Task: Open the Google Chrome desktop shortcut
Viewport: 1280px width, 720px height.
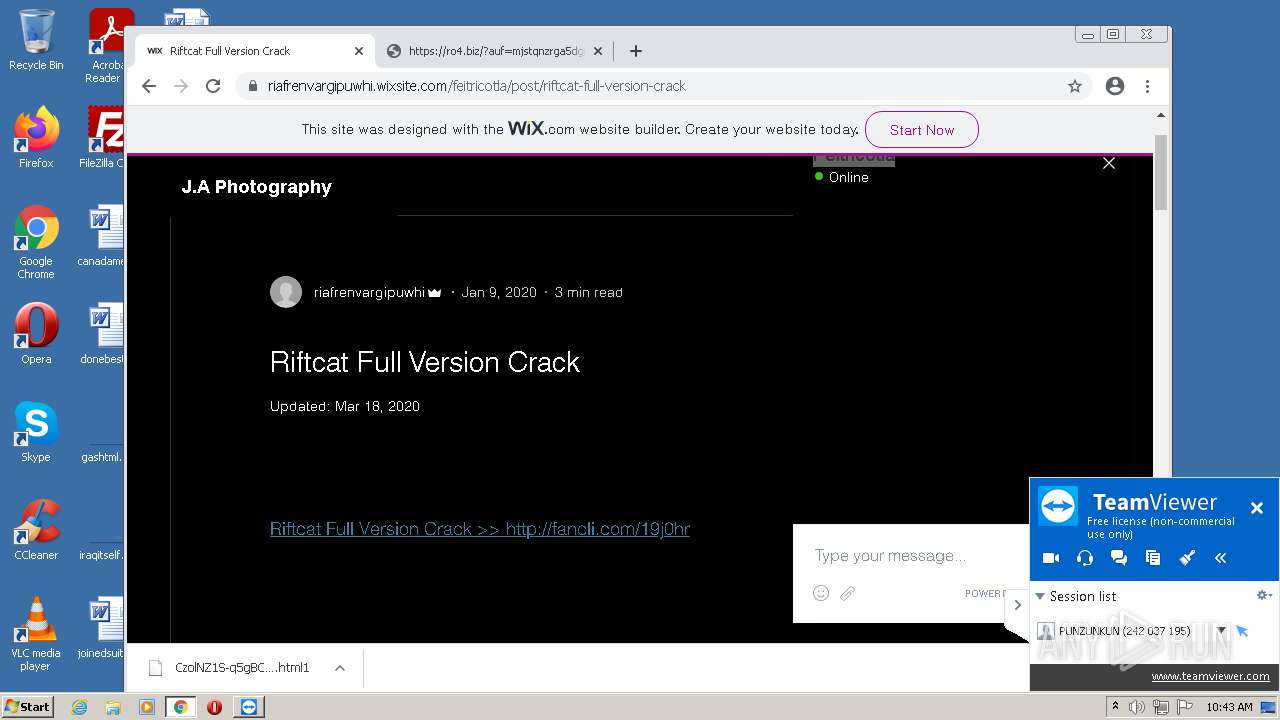Action: coord(36,242)
